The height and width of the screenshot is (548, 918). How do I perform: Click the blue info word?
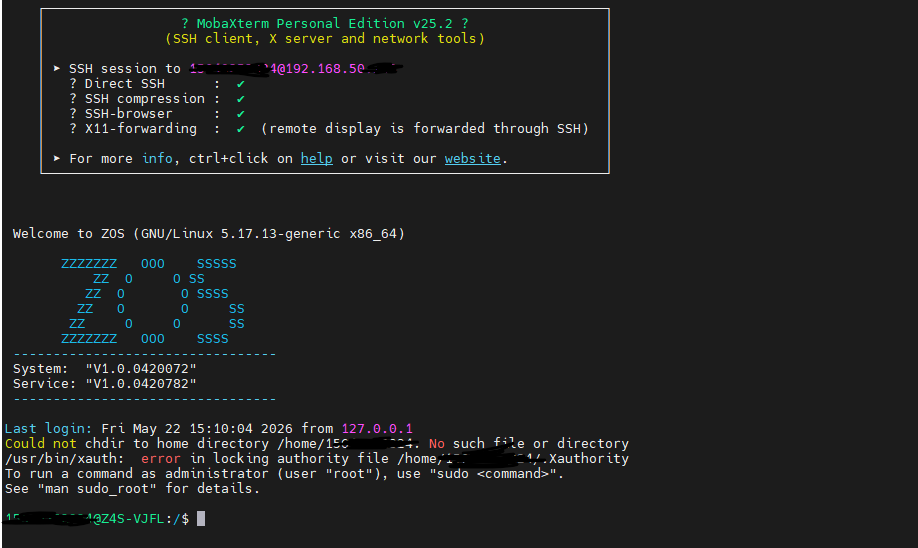point(157,159)
